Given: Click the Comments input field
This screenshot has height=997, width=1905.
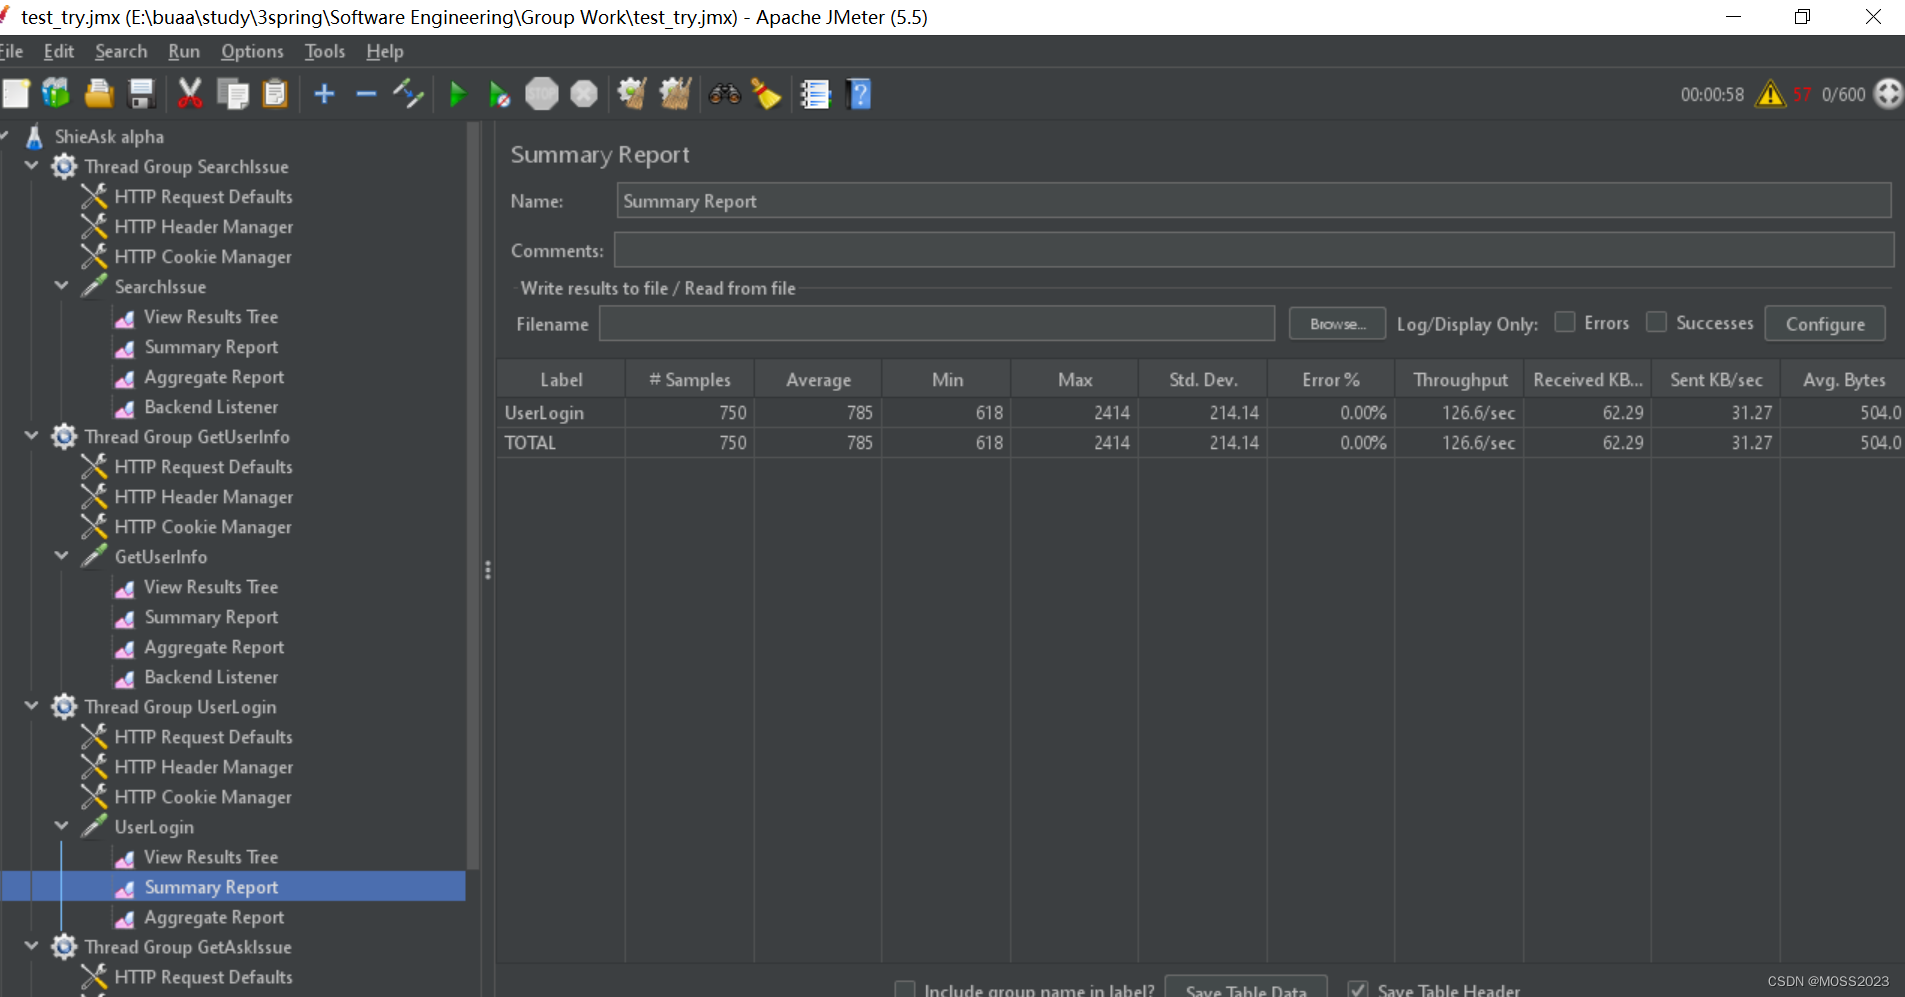Looking at the screenshot, I should (x=1254, y=250).
